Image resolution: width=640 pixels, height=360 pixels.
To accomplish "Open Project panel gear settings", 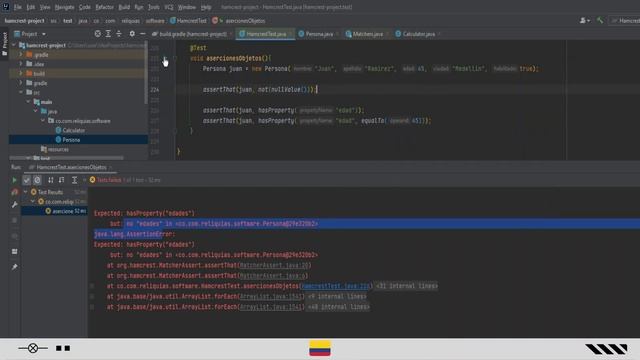I will click(132, 34).
